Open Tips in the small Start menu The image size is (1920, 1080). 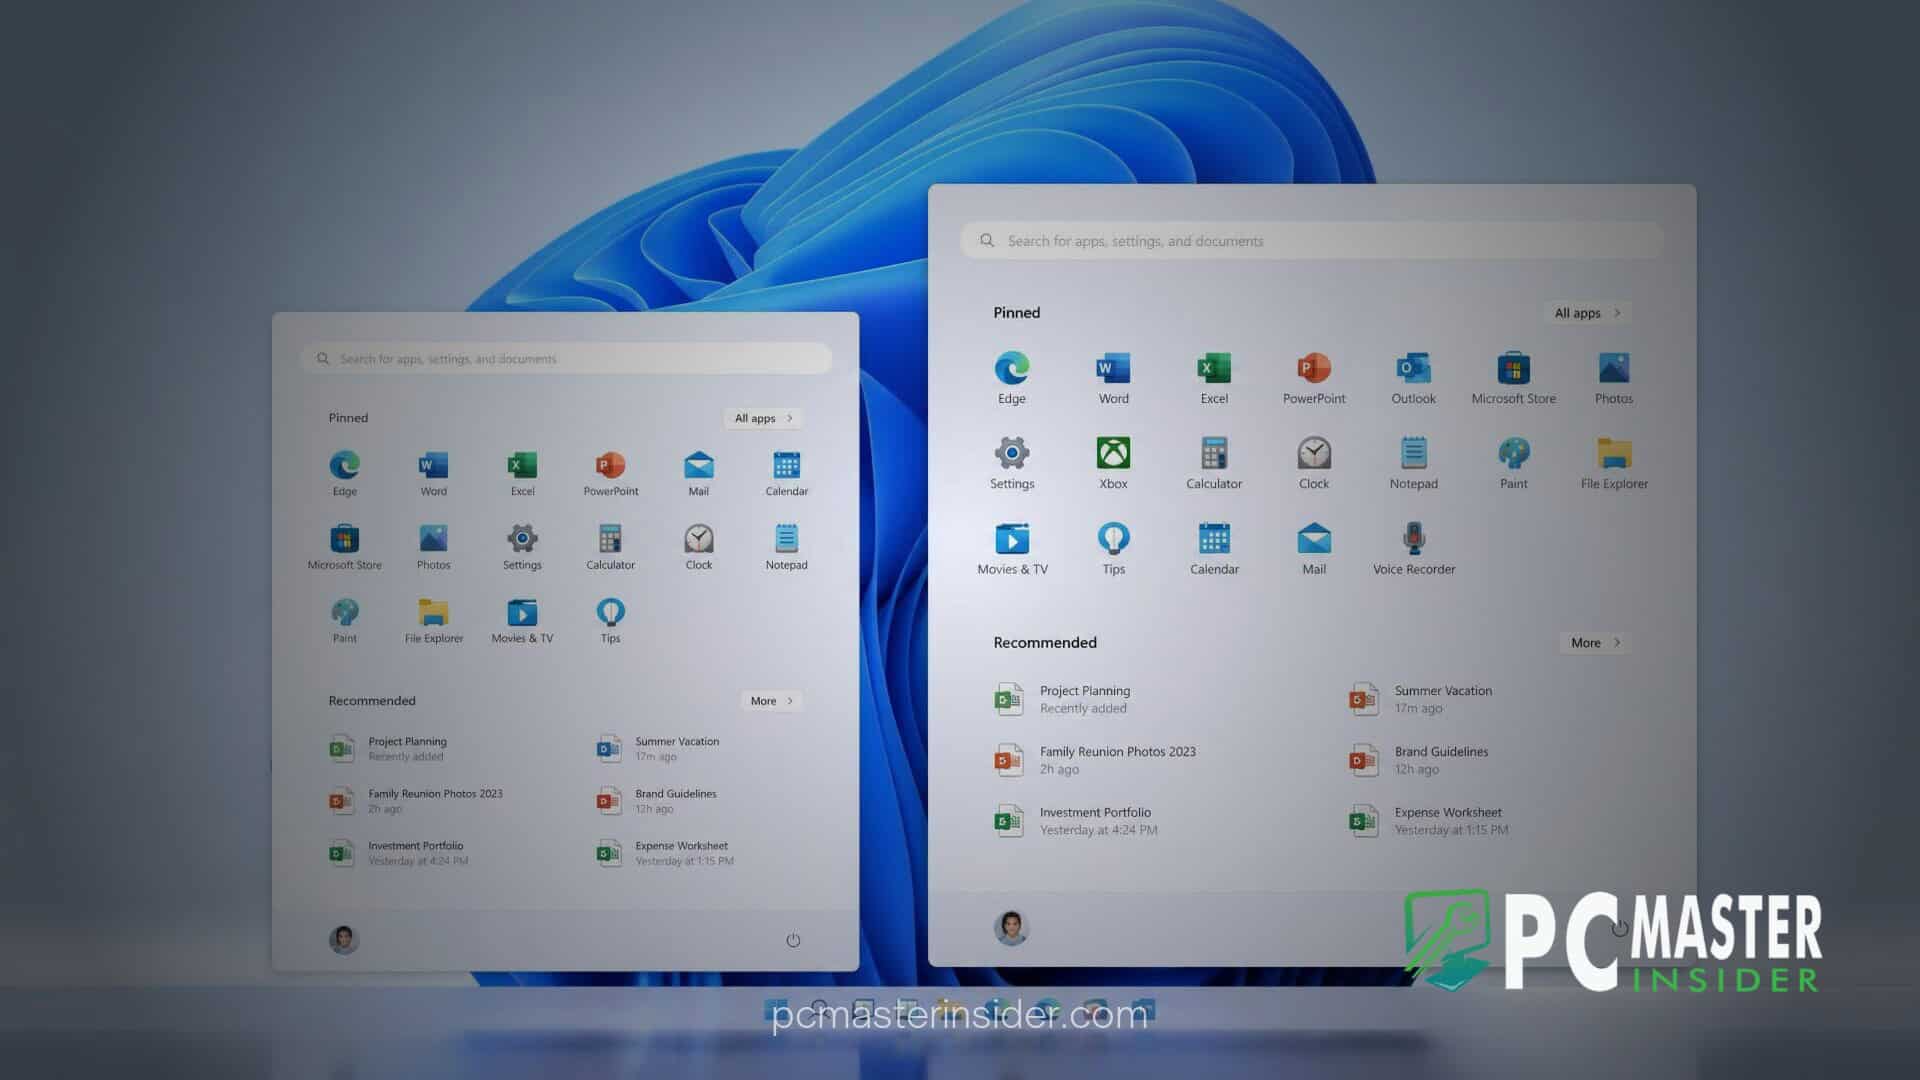tap(610, 620)
